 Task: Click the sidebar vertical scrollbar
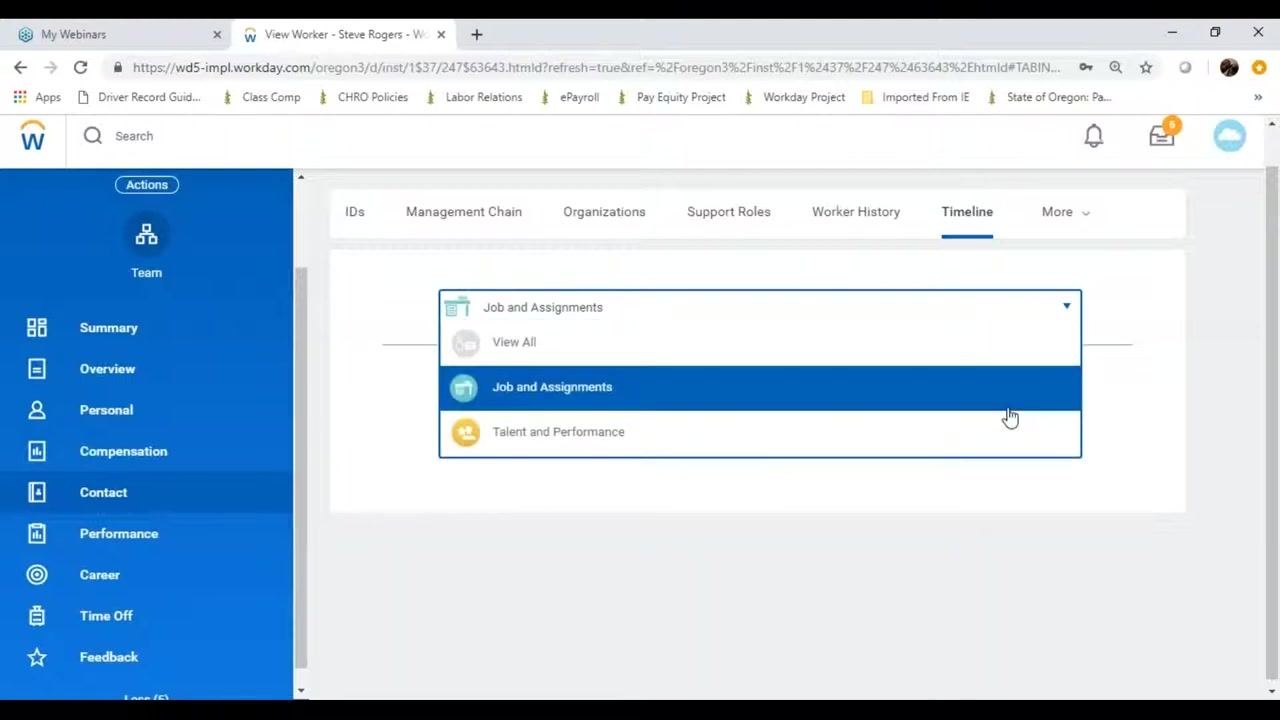pos(301,470)
